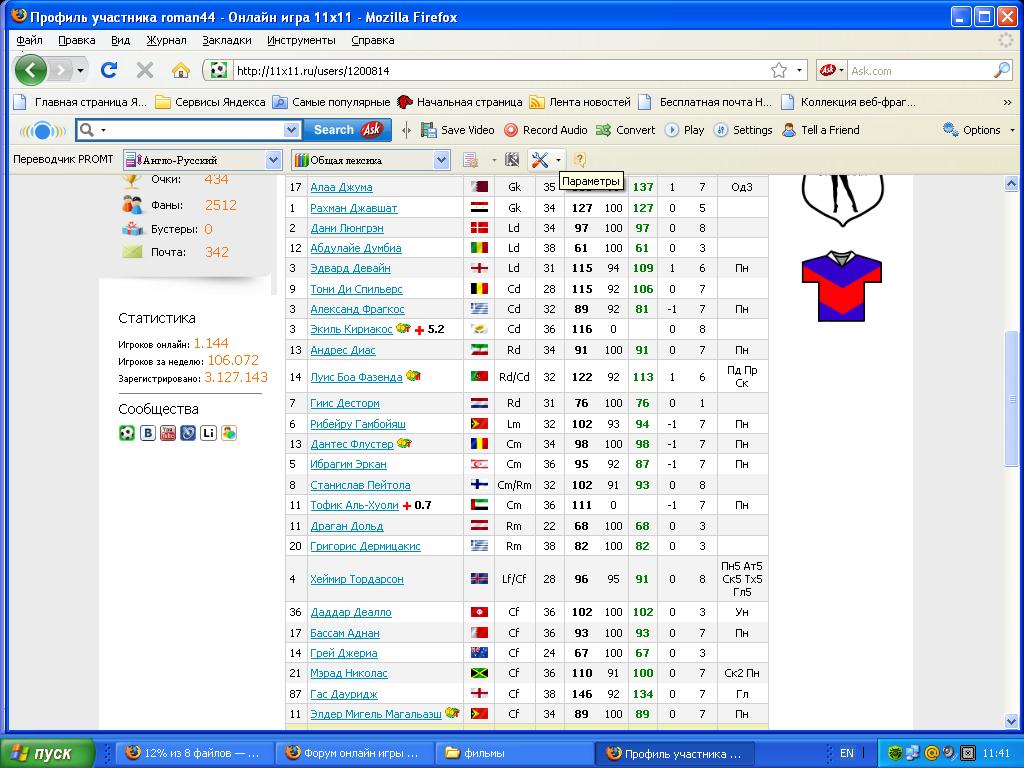Screen dimensions: 1024x768
Task: Click the Windows пуск Start button
Action: [48, 753]
